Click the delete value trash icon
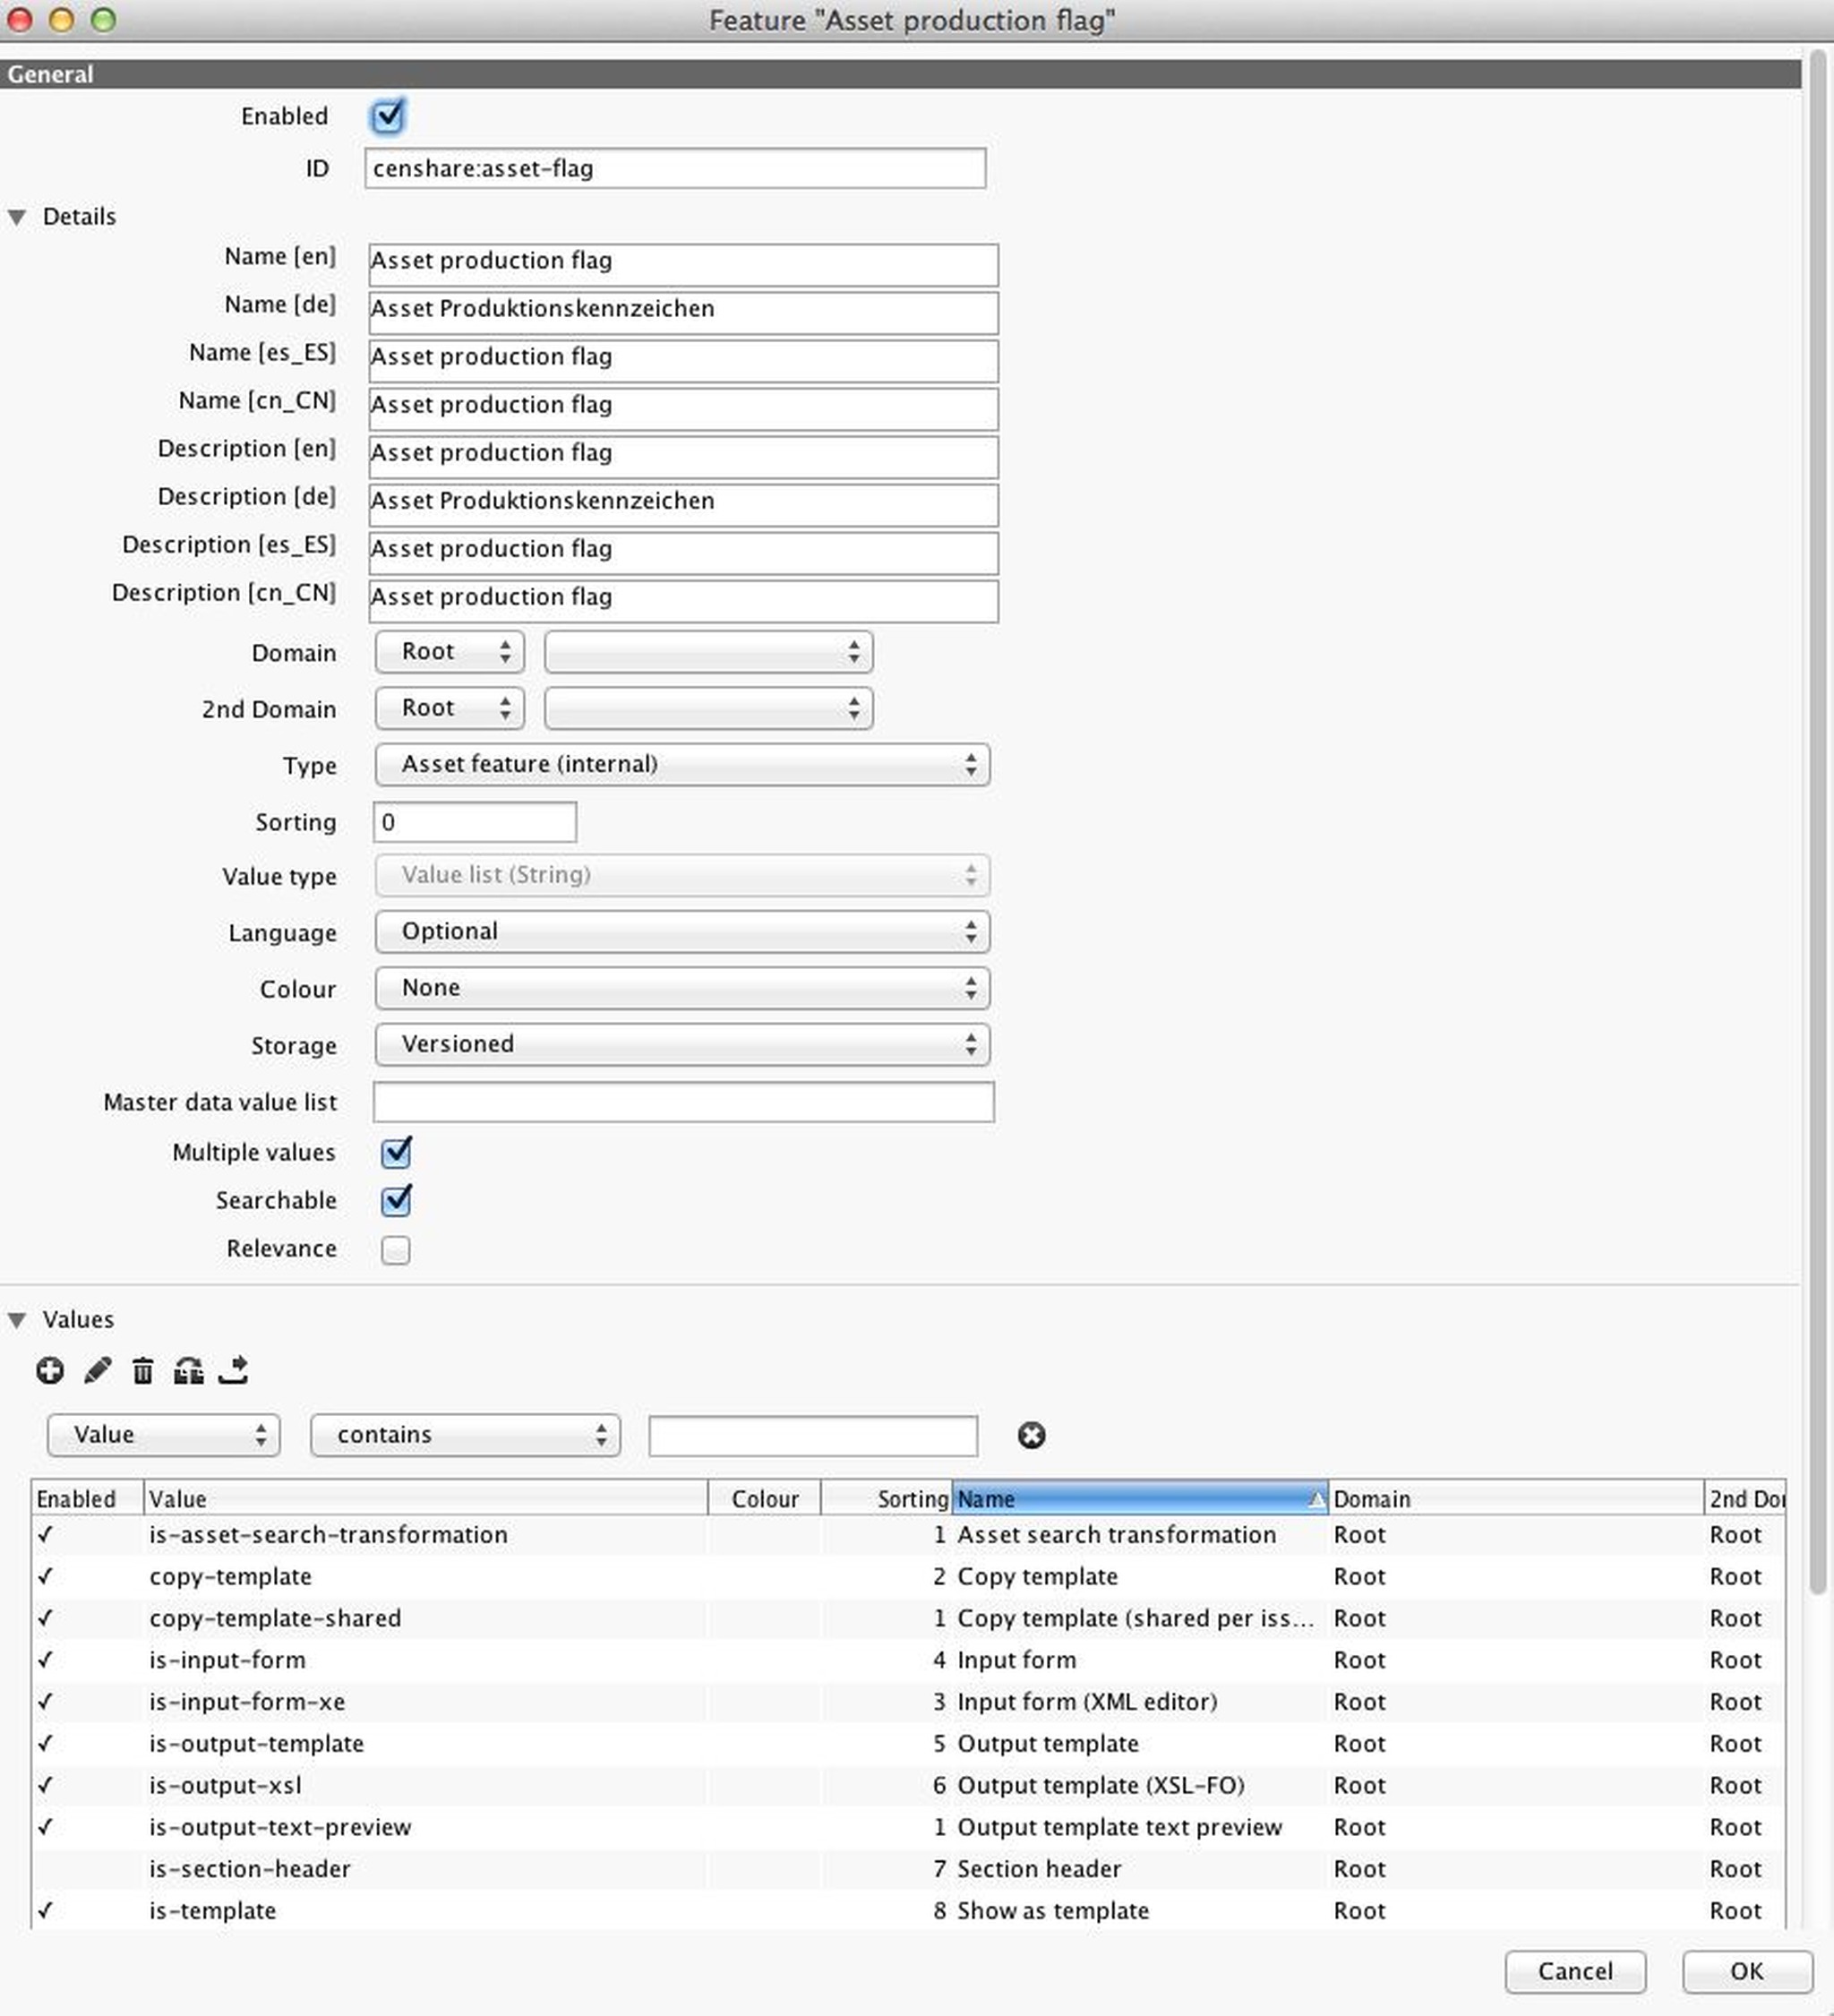The height and width of the screenshot is (2016, 1834). point(142,1371)
